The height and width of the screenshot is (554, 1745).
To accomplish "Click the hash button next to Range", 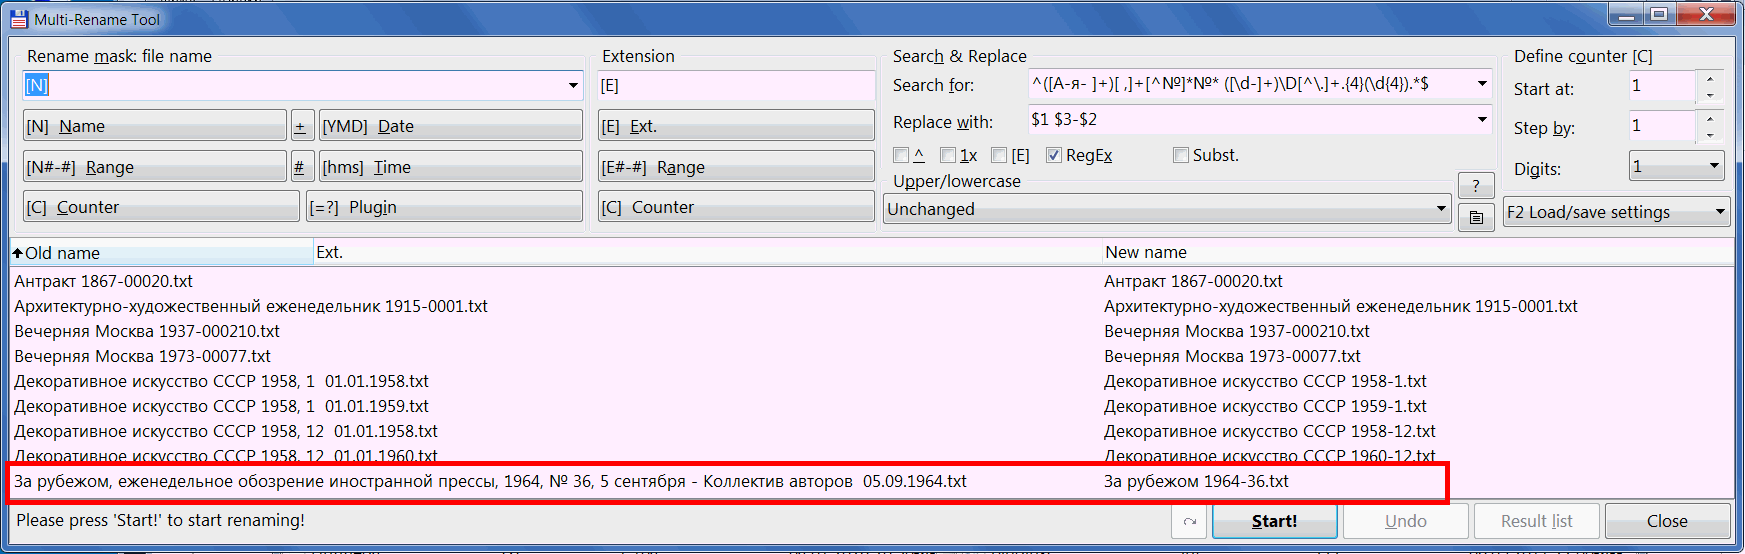I will tap(299, 167).
